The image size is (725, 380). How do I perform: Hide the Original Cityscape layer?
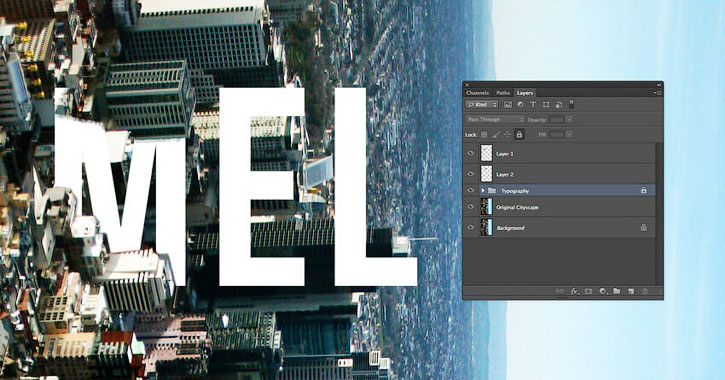pos(471,207)
